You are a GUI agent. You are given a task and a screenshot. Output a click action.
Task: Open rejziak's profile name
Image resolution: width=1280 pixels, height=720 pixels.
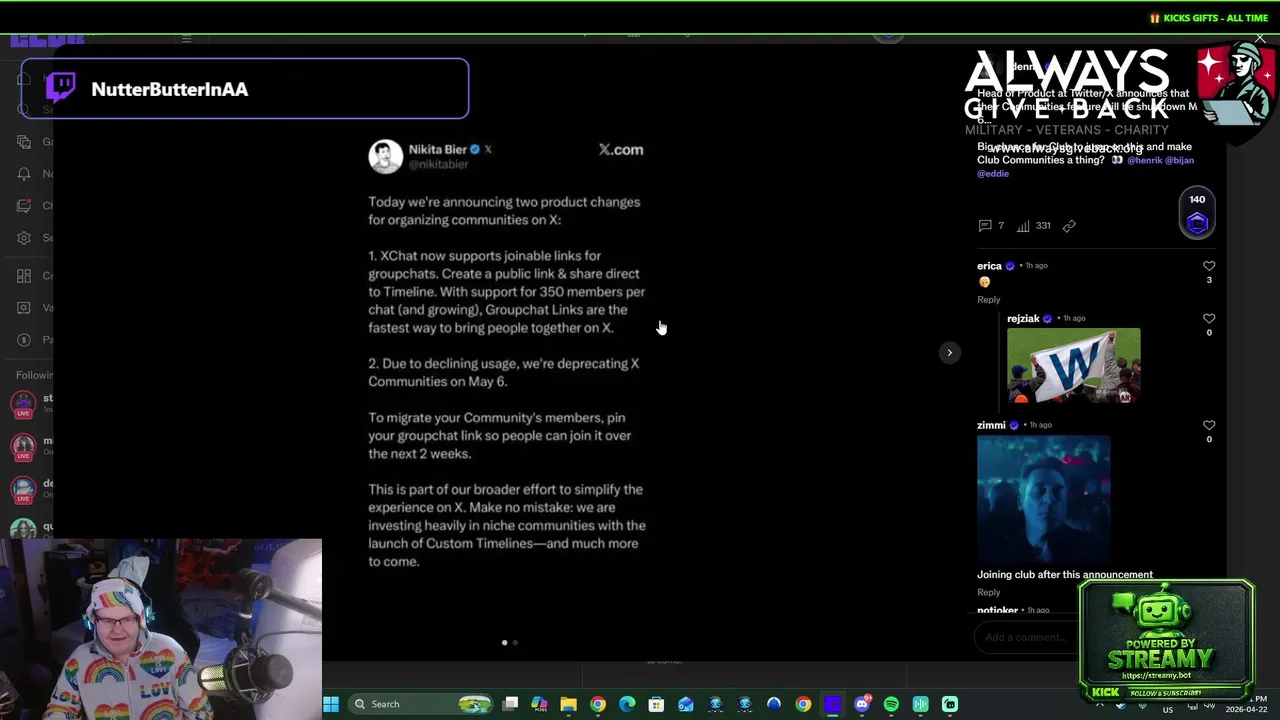click(x=1023, y=319)
